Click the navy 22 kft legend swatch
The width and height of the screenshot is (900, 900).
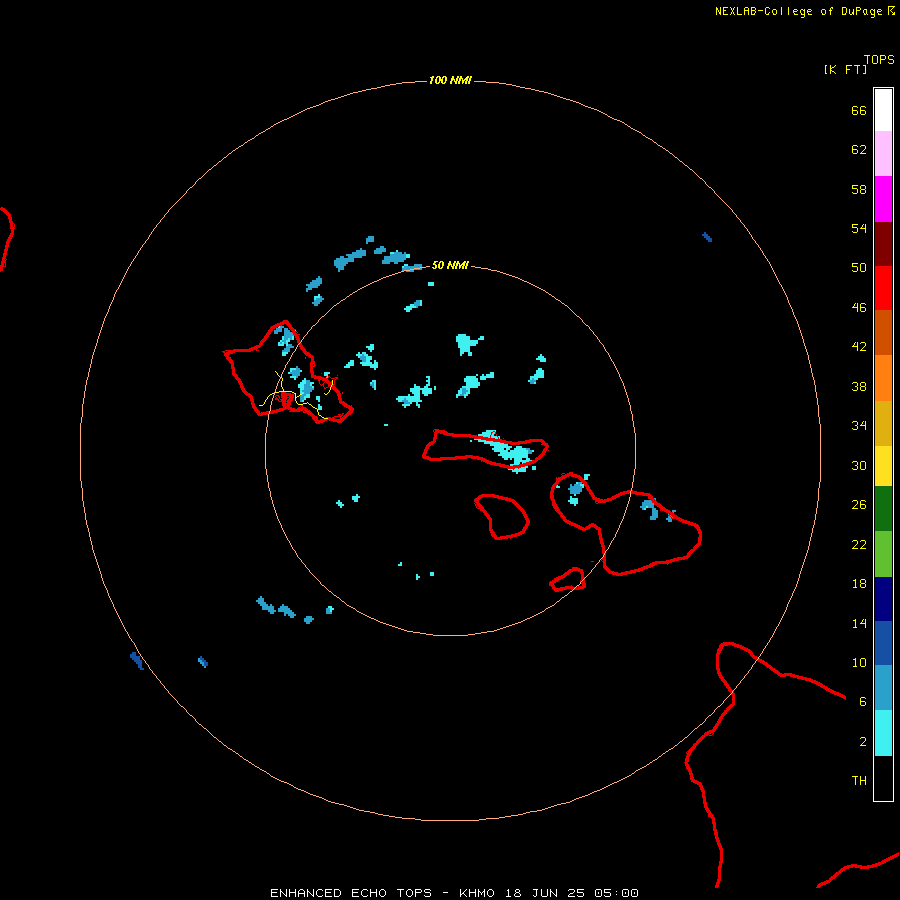883,599
